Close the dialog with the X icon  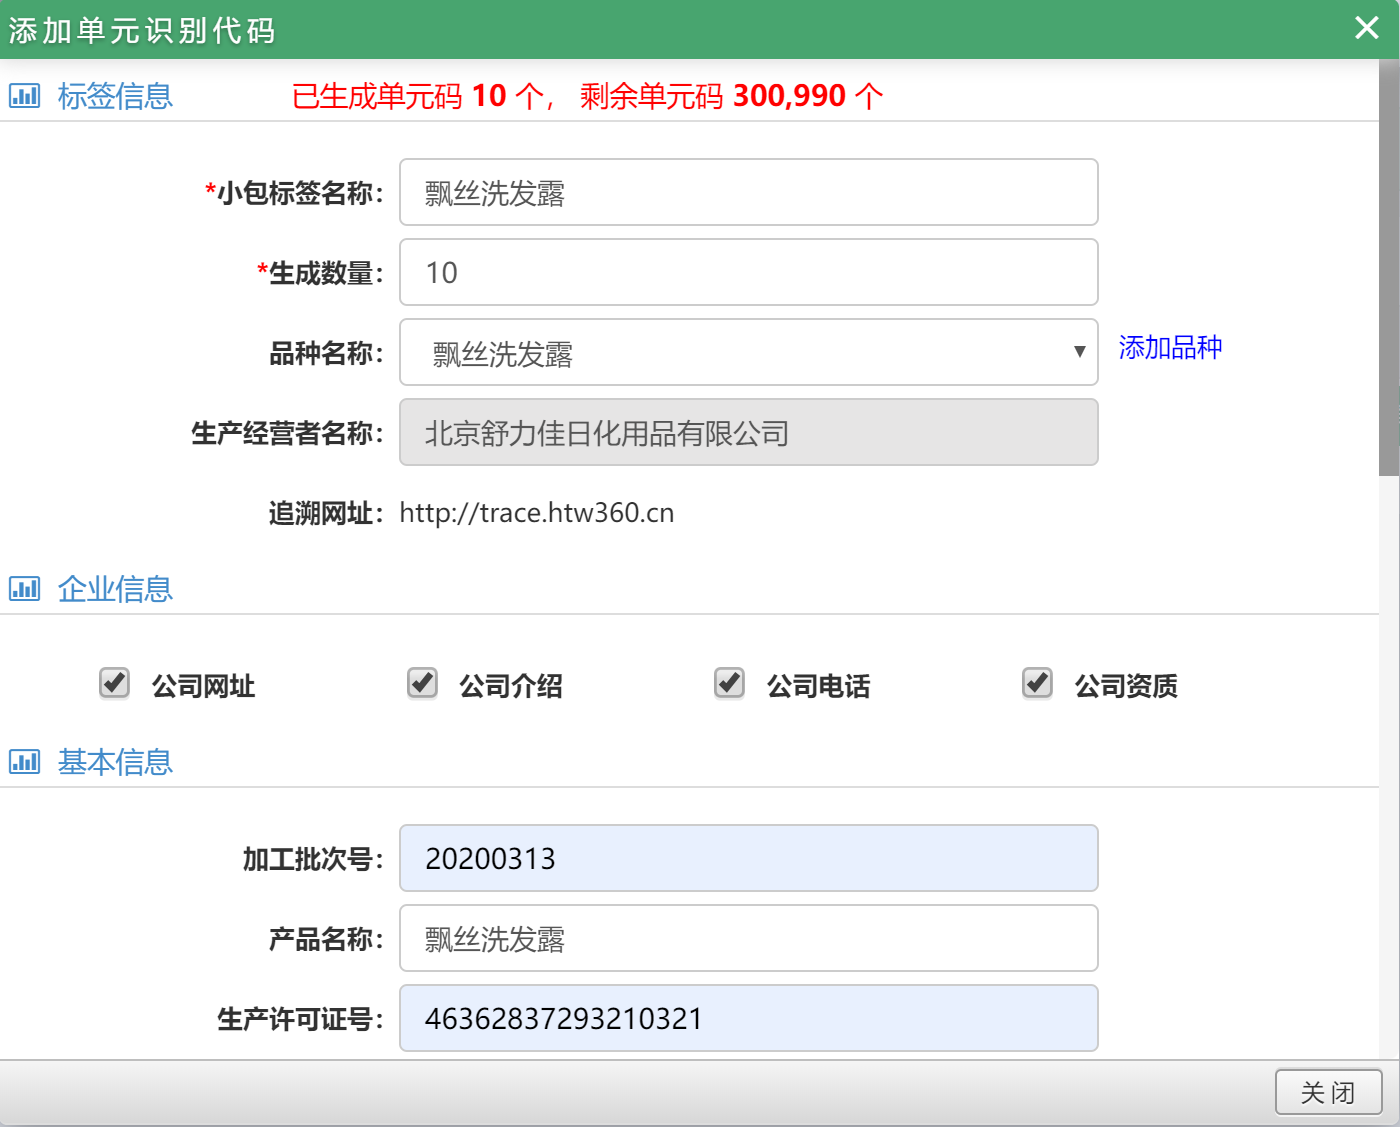1367,28
